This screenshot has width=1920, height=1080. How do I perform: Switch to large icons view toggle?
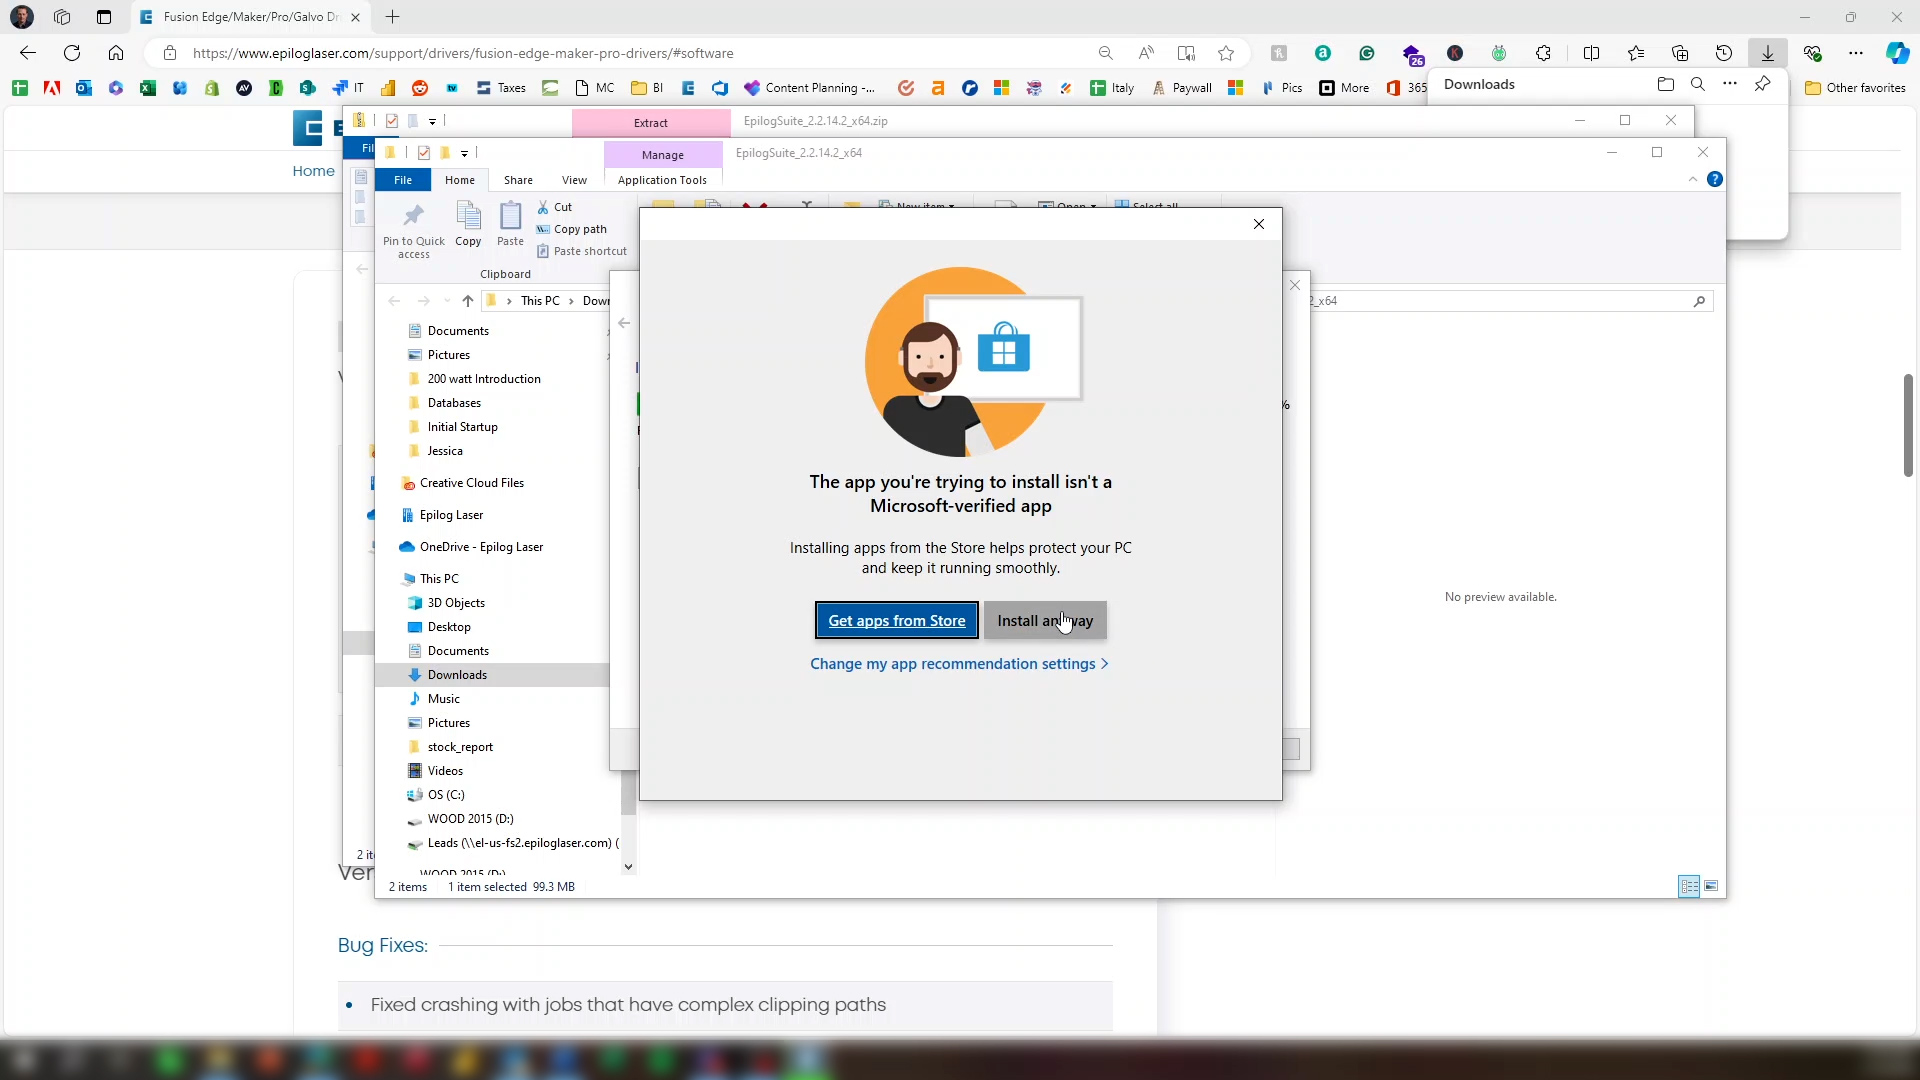tap(1711, 886)
